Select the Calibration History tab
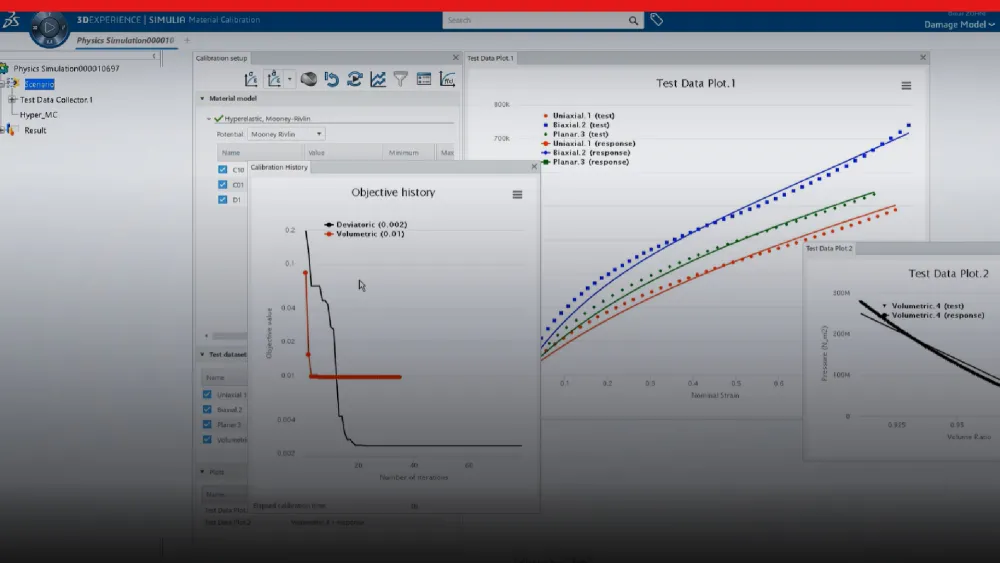Screen dimensions: 1000x563 pos(279,167)
